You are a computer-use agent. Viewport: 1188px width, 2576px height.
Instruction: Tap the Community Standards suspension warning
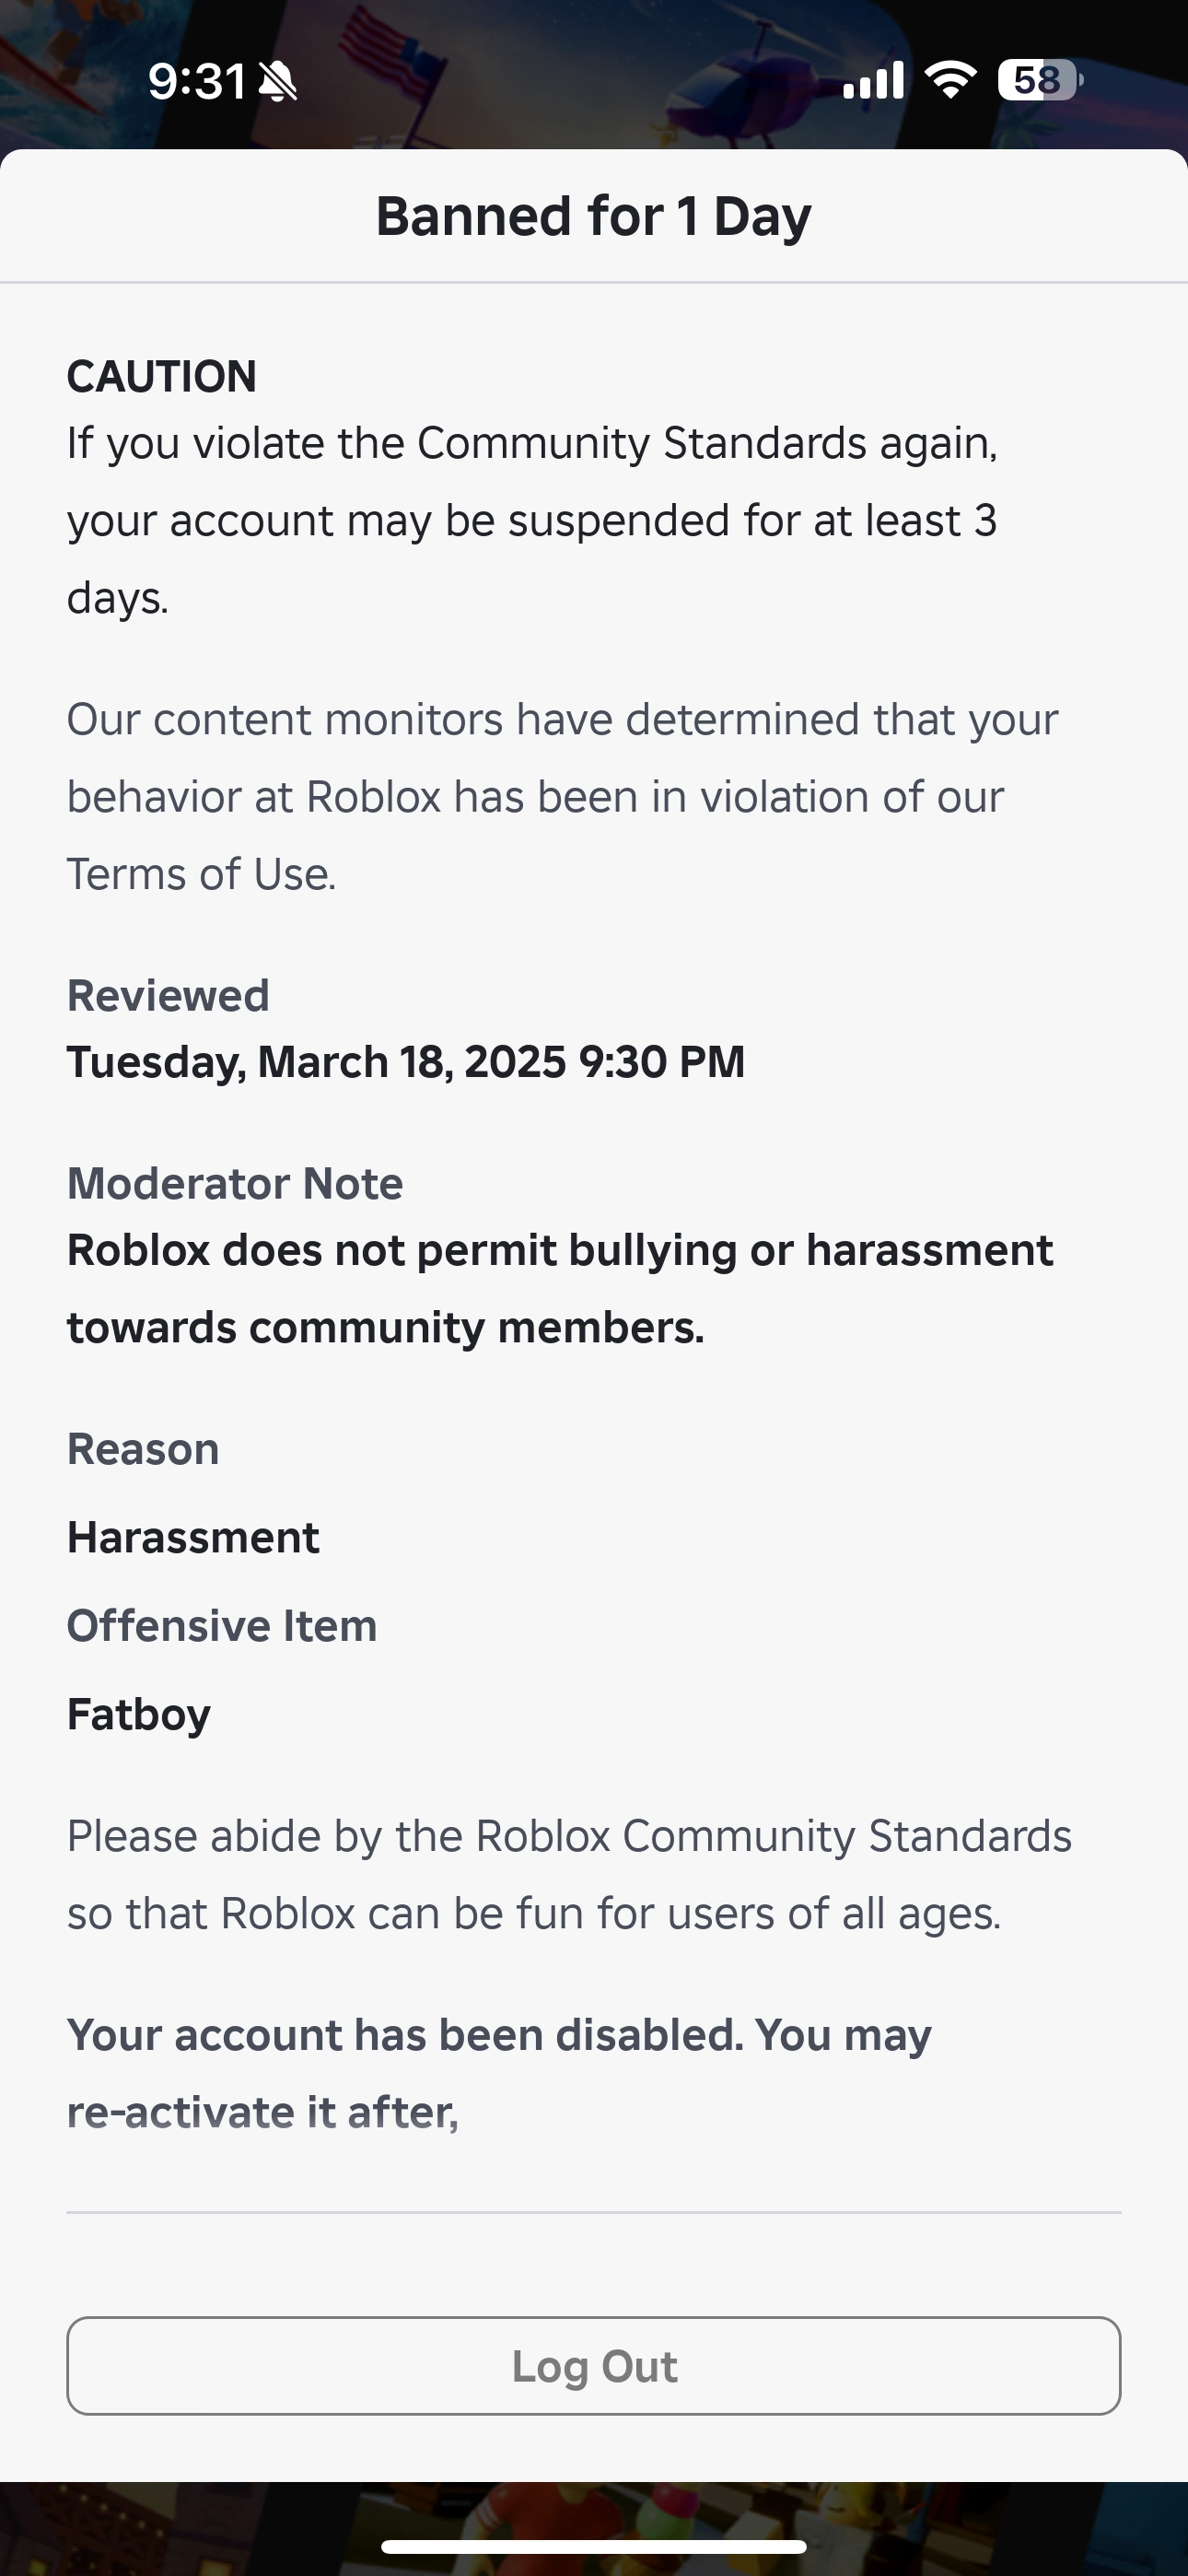532,520
